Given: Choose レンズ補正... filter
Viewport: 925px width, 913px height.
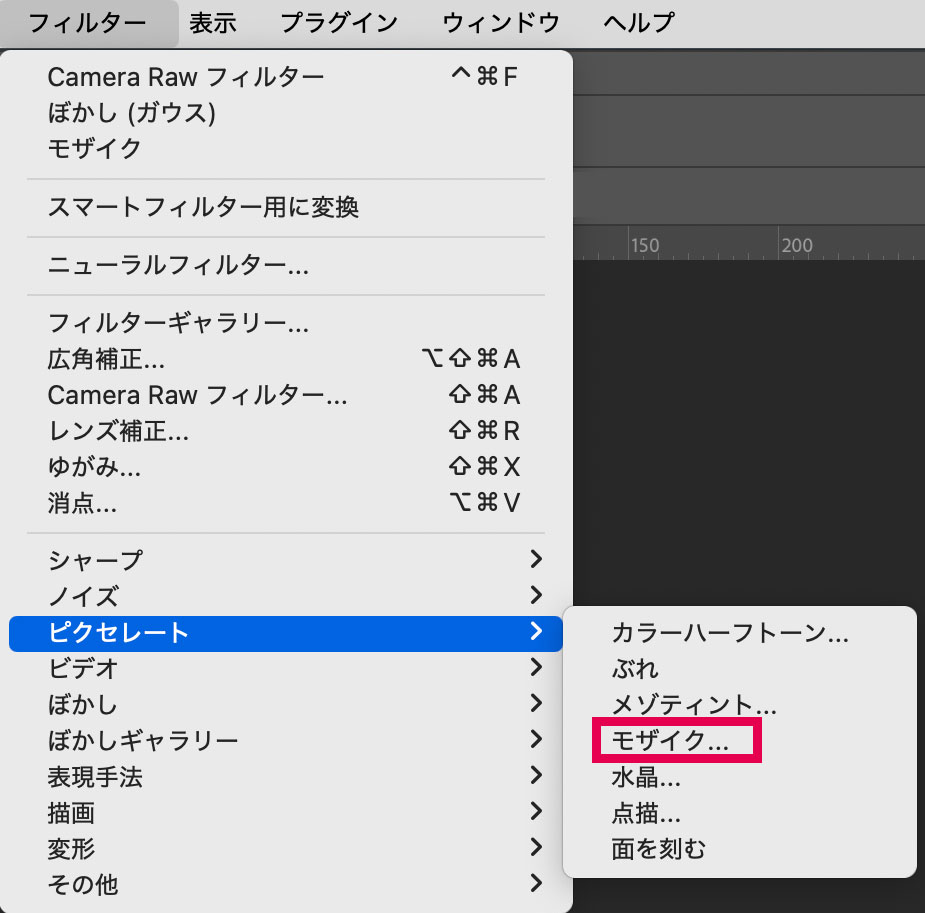Looking at the screenshot, I should pos(286,431).
